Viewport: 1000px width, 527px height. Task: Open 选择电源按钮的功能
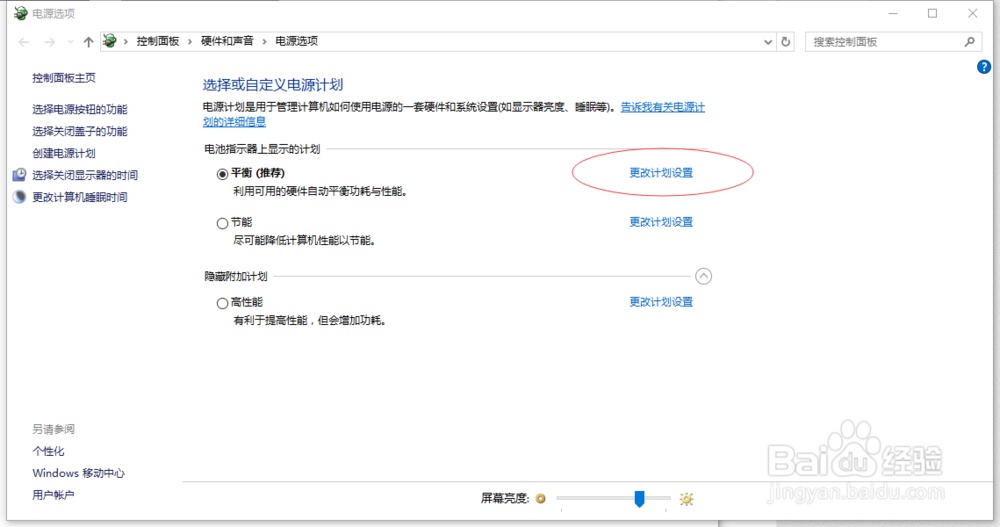80,110
